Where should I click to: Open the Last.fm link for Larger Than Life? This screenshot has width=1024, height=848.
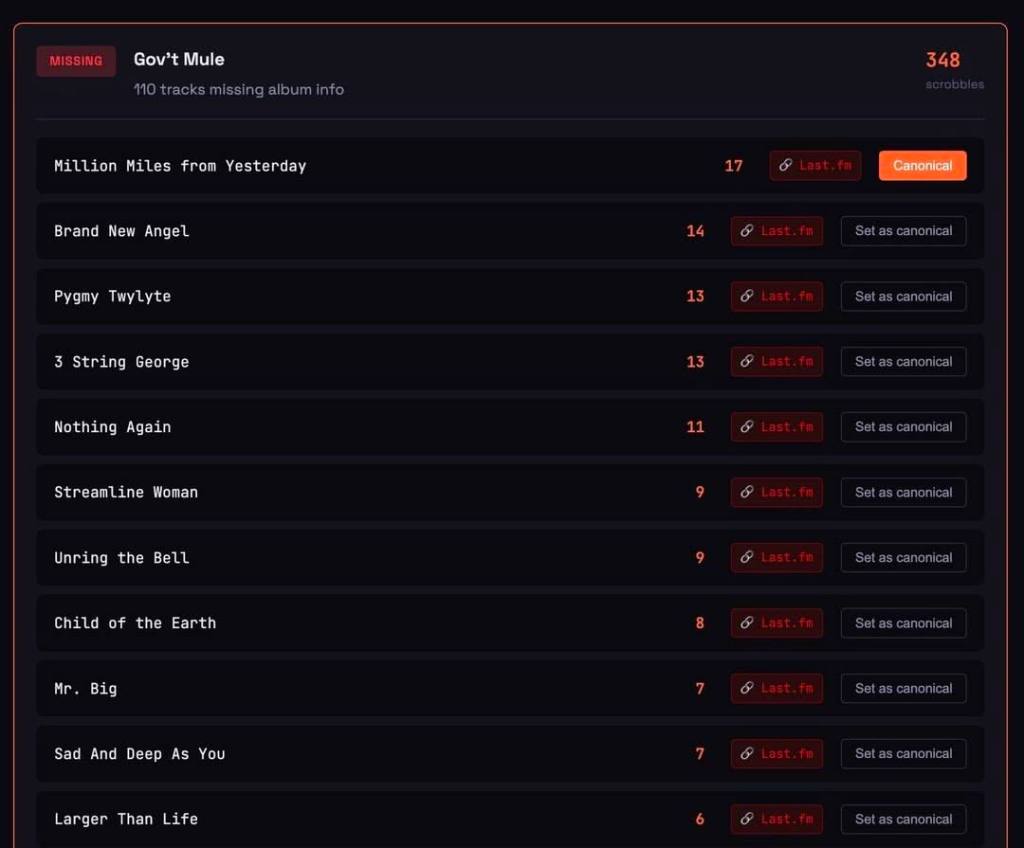click(777, 819)
